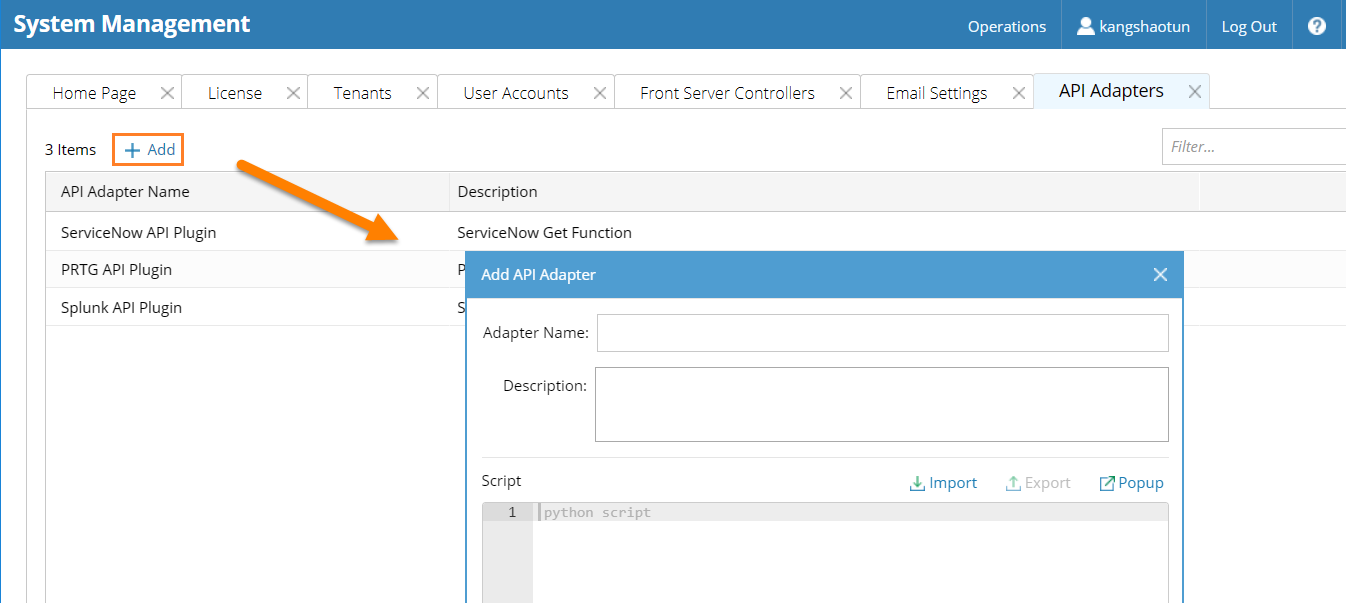Open the Front Server Controllers tab
1346x603 pixels.
(727, 93)
